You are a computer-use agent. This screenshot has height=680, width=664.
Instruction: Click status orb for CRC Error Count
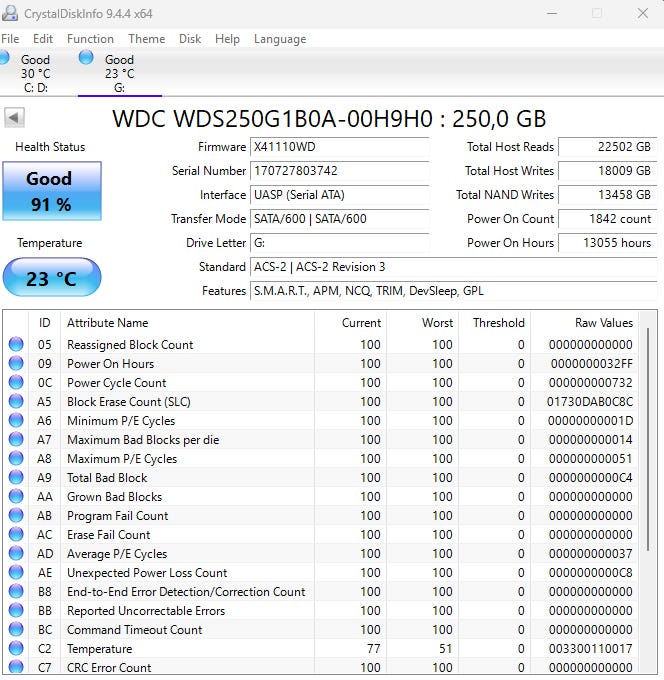[16, 667]
